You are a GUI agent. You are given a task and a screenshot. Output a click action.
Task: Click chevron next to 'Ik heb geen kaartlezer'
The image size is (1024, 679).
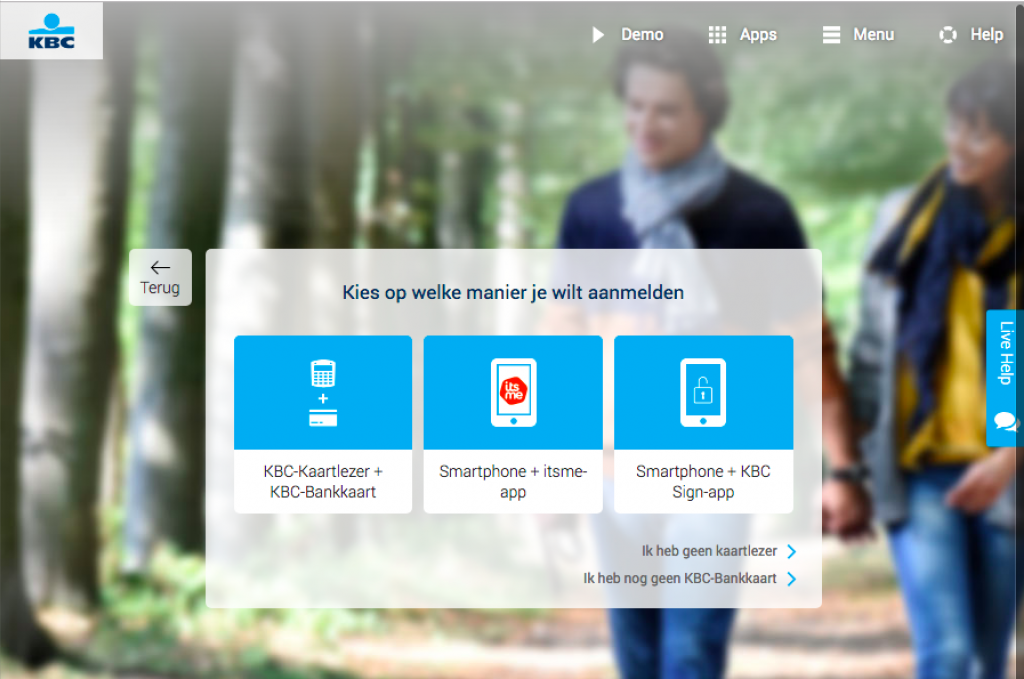(791, 551)
